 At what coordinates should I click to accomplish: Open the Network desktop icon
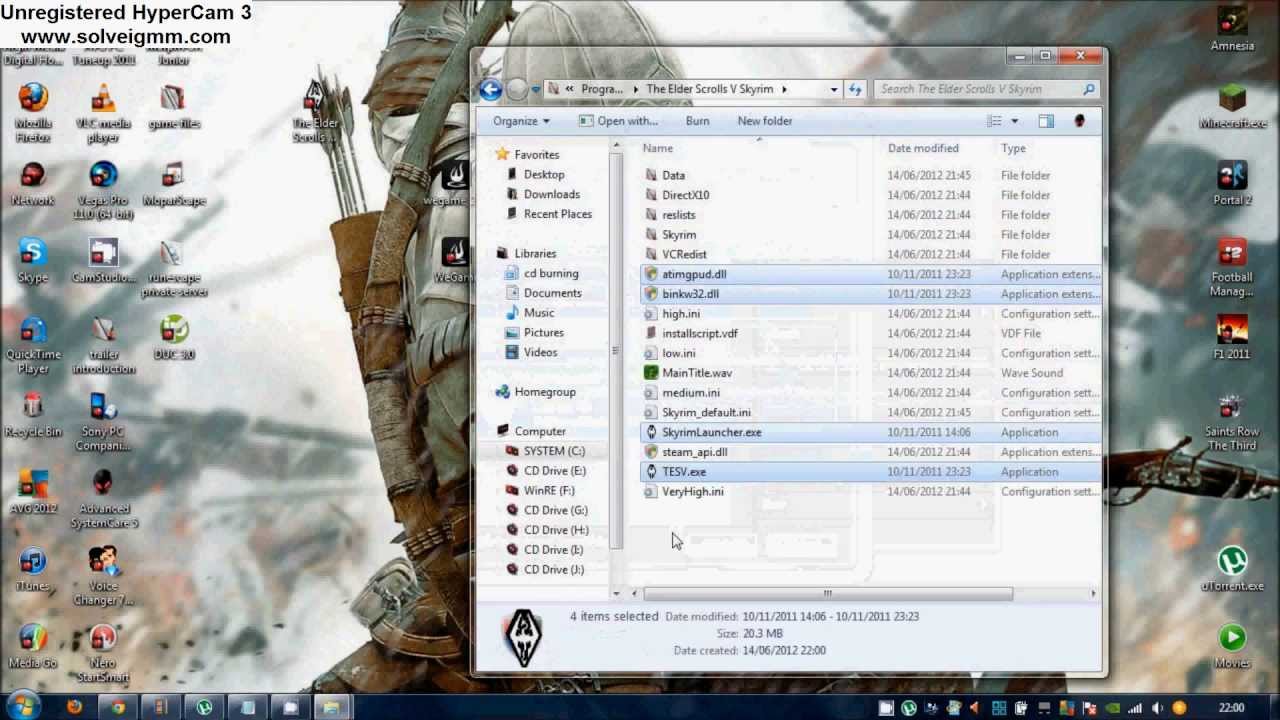33,184
